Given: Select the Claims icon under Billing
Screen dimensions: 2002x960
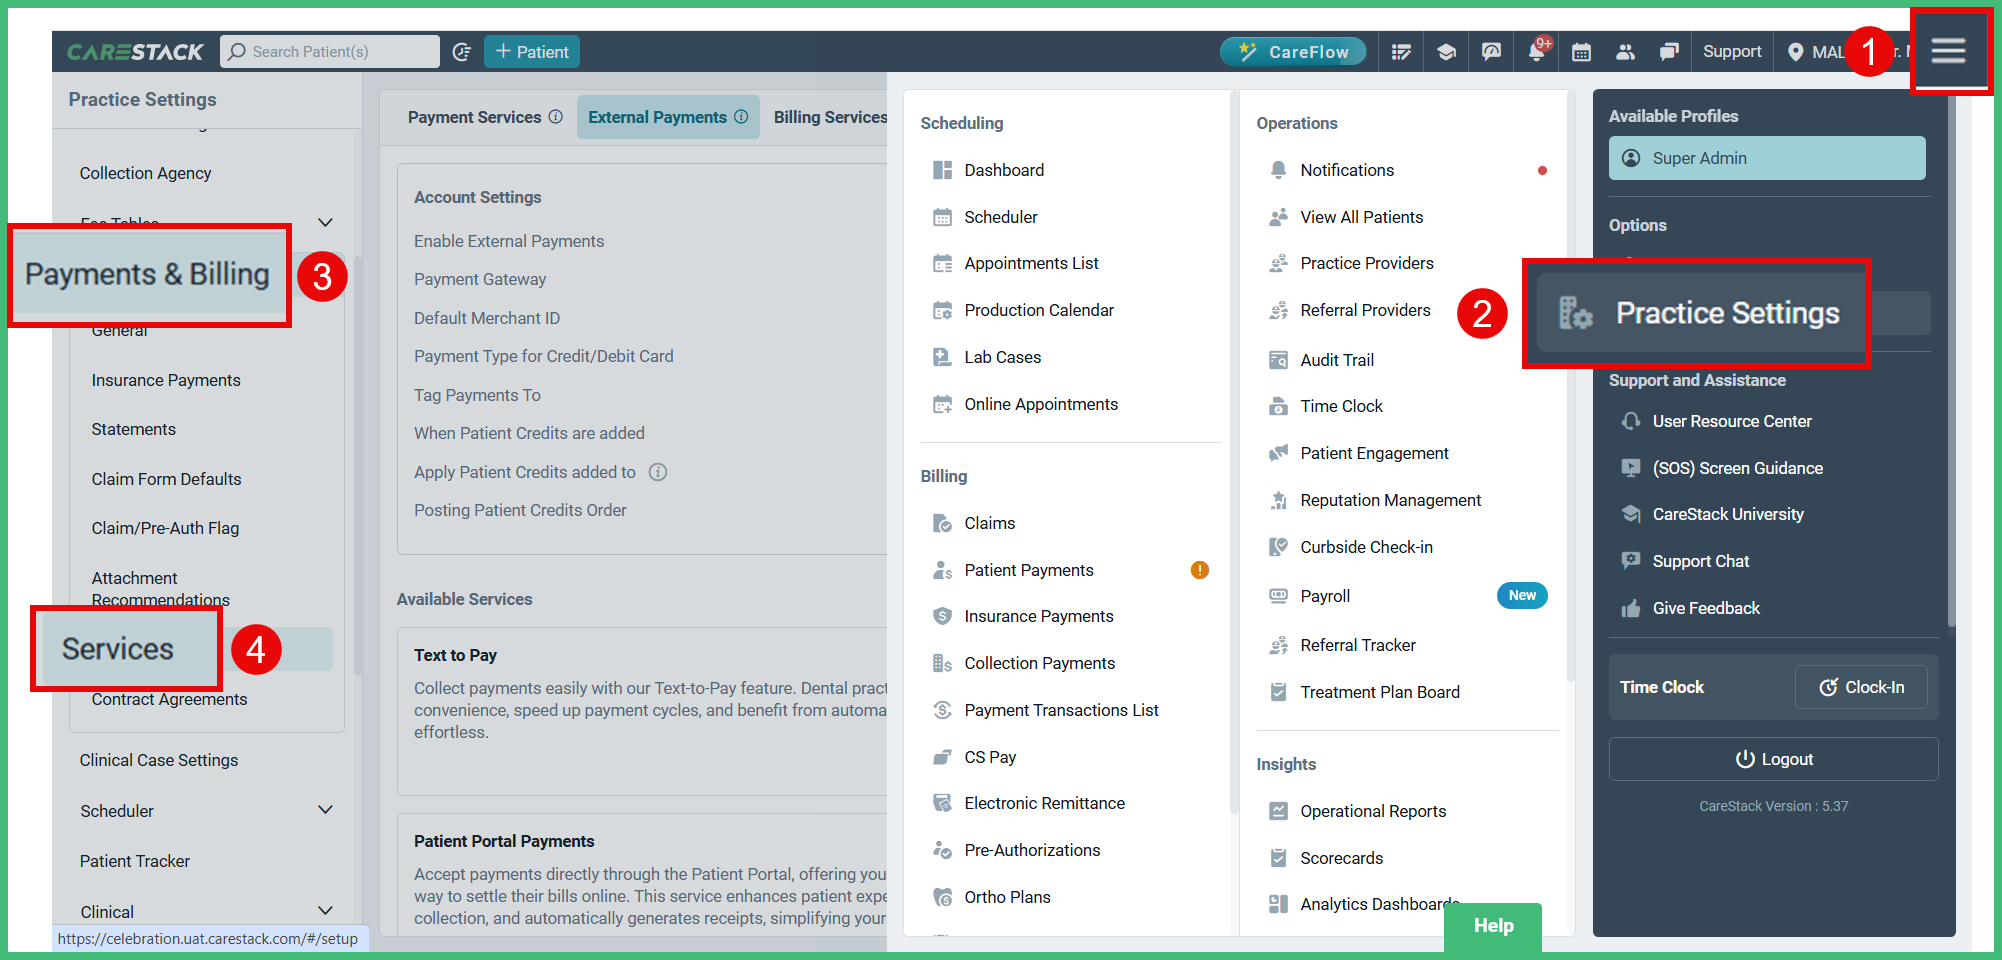Looking at the screenshot, I should [x=941, y=522].
